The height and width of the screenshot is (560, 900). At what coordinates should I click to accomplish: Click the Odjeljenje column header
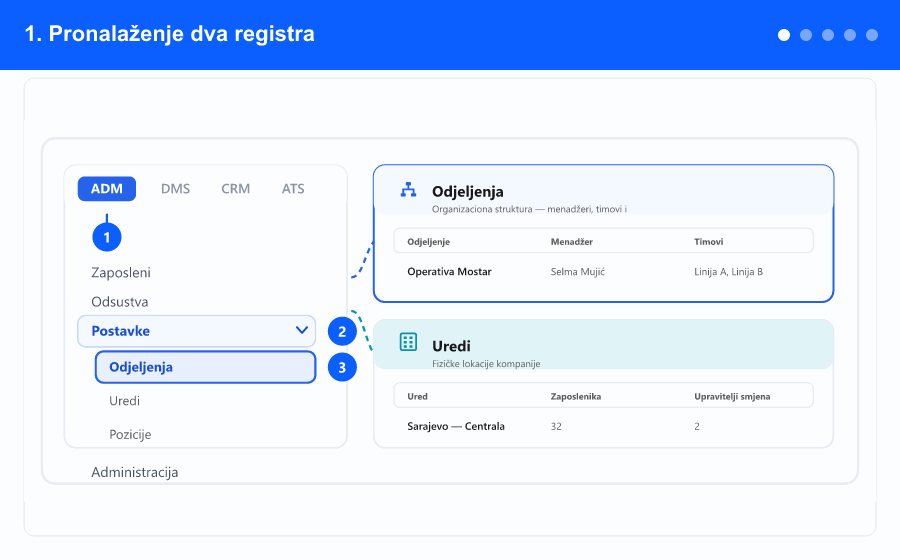(429, 242)
